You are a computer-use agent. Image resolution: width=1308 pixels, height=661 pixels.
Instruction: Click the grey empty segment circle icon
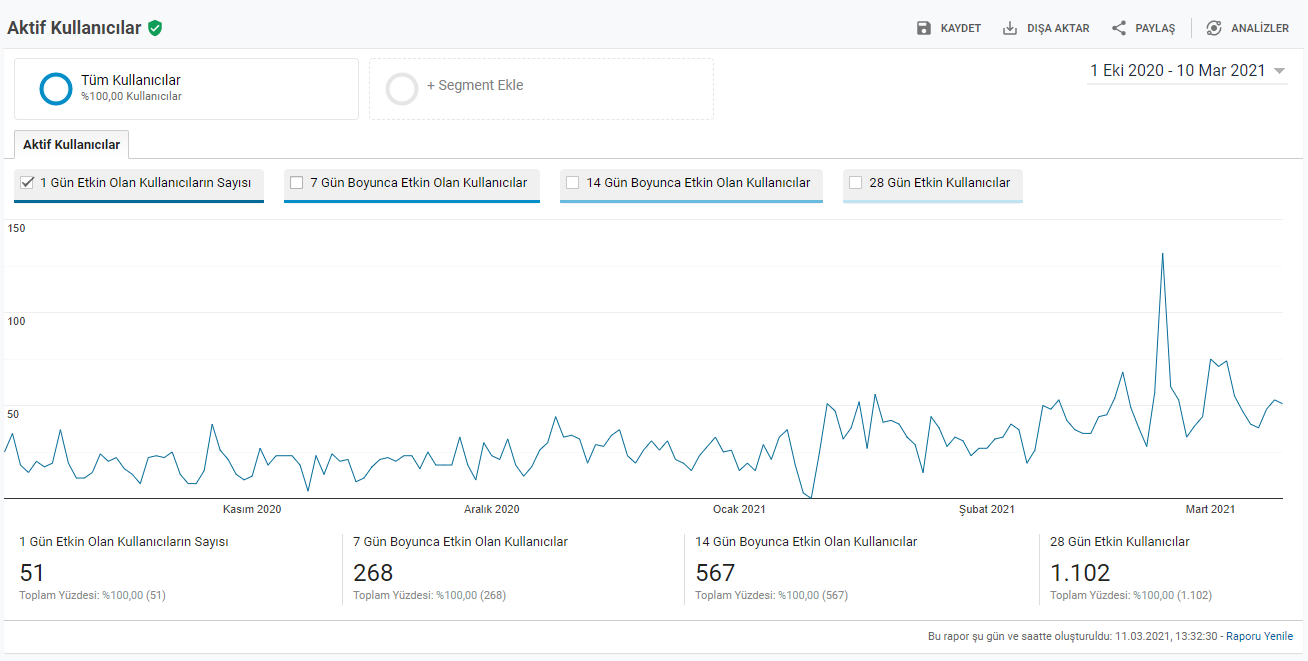click(402, 89)
